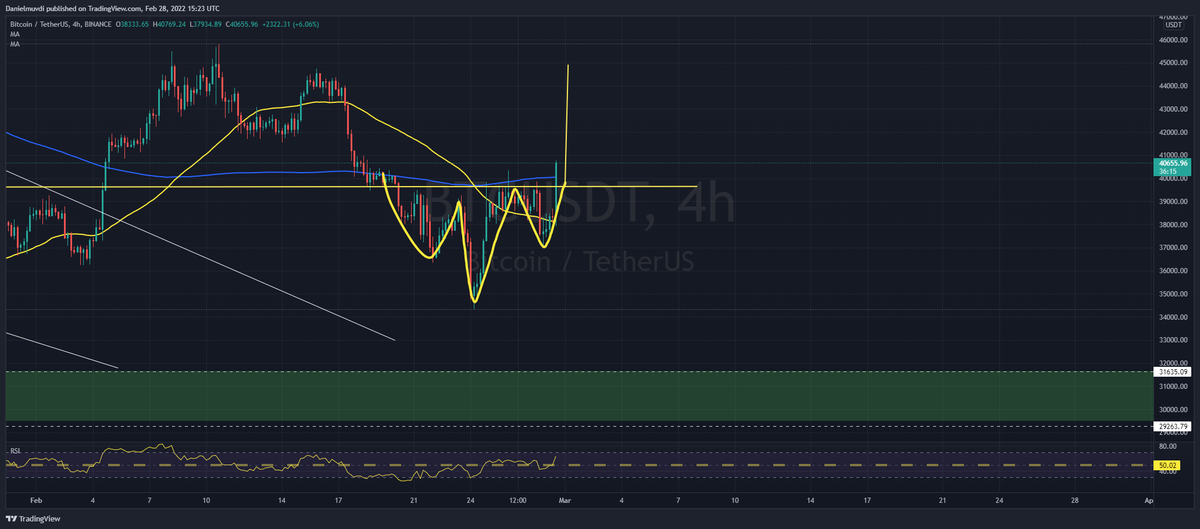Click the 43000.00 price axis label
Screen dimensions: 1200x529
(x=1173, y=109)
